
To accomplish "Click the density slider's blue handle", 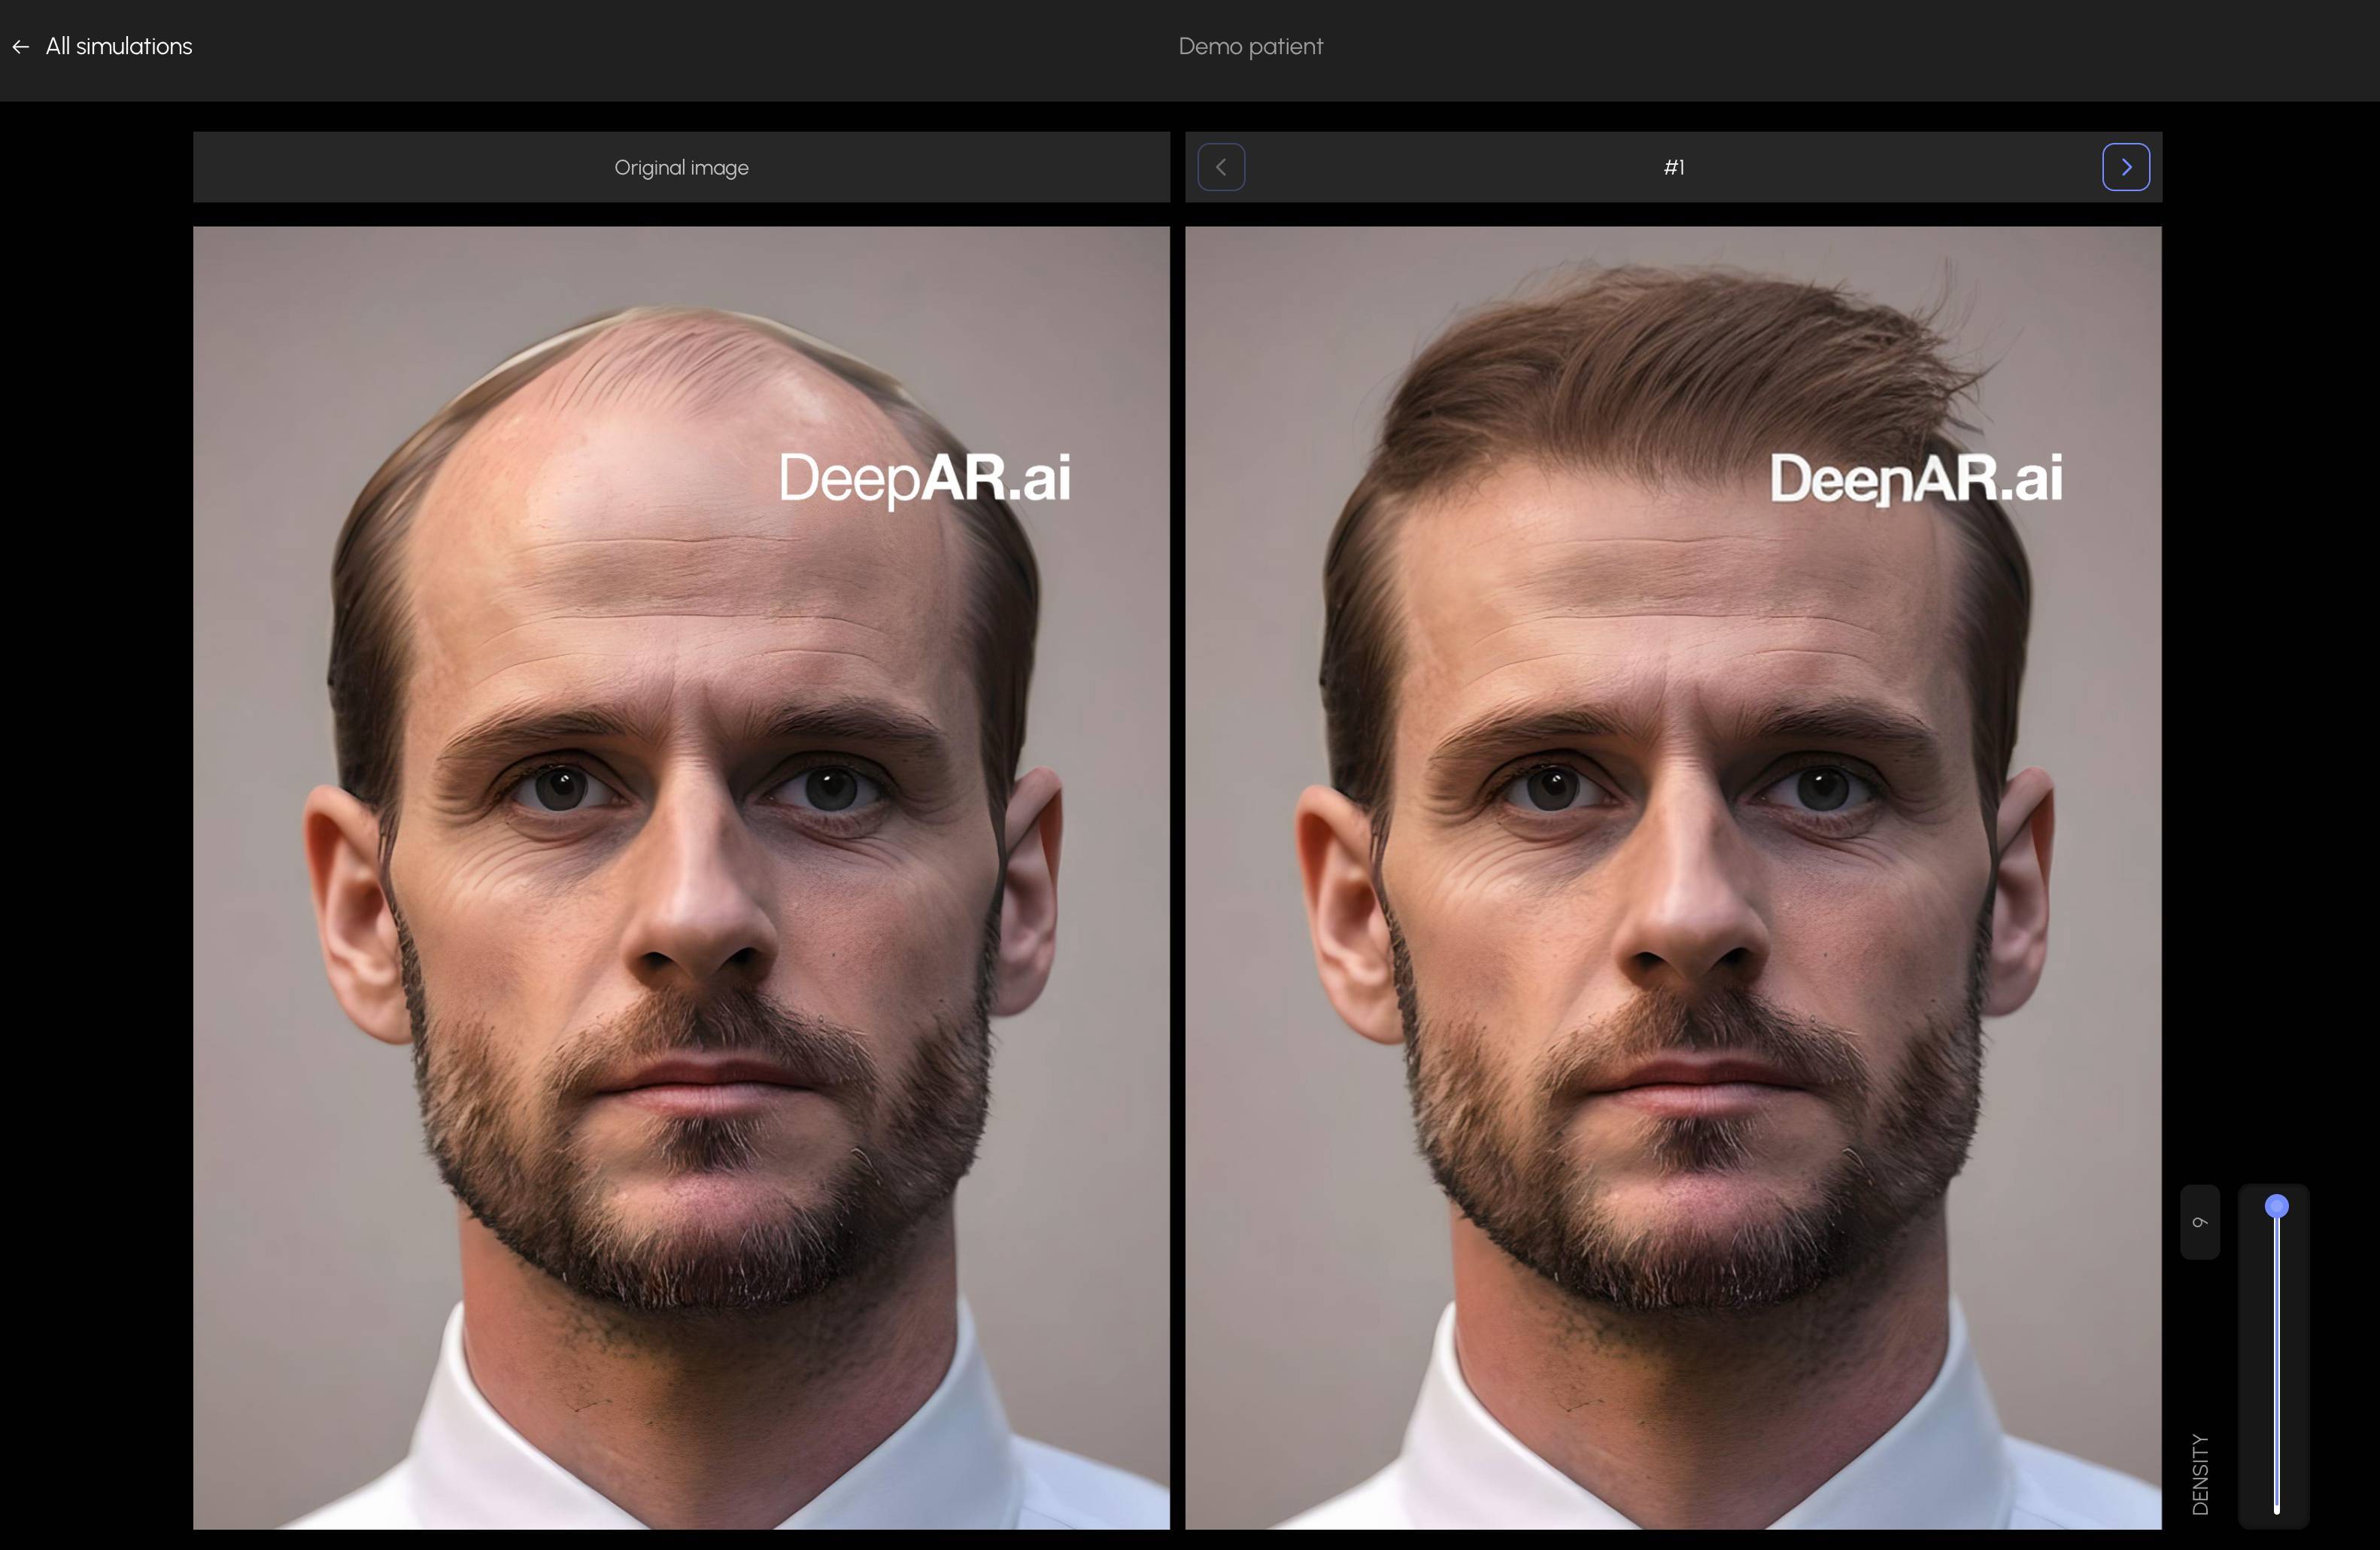I will point(2276,1206).
